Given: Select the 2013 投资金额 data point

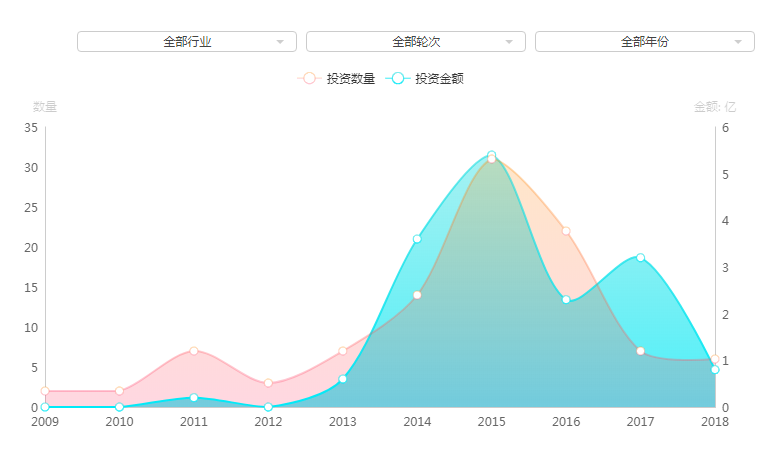Looking at the screenshot, I should pos(342,379).
